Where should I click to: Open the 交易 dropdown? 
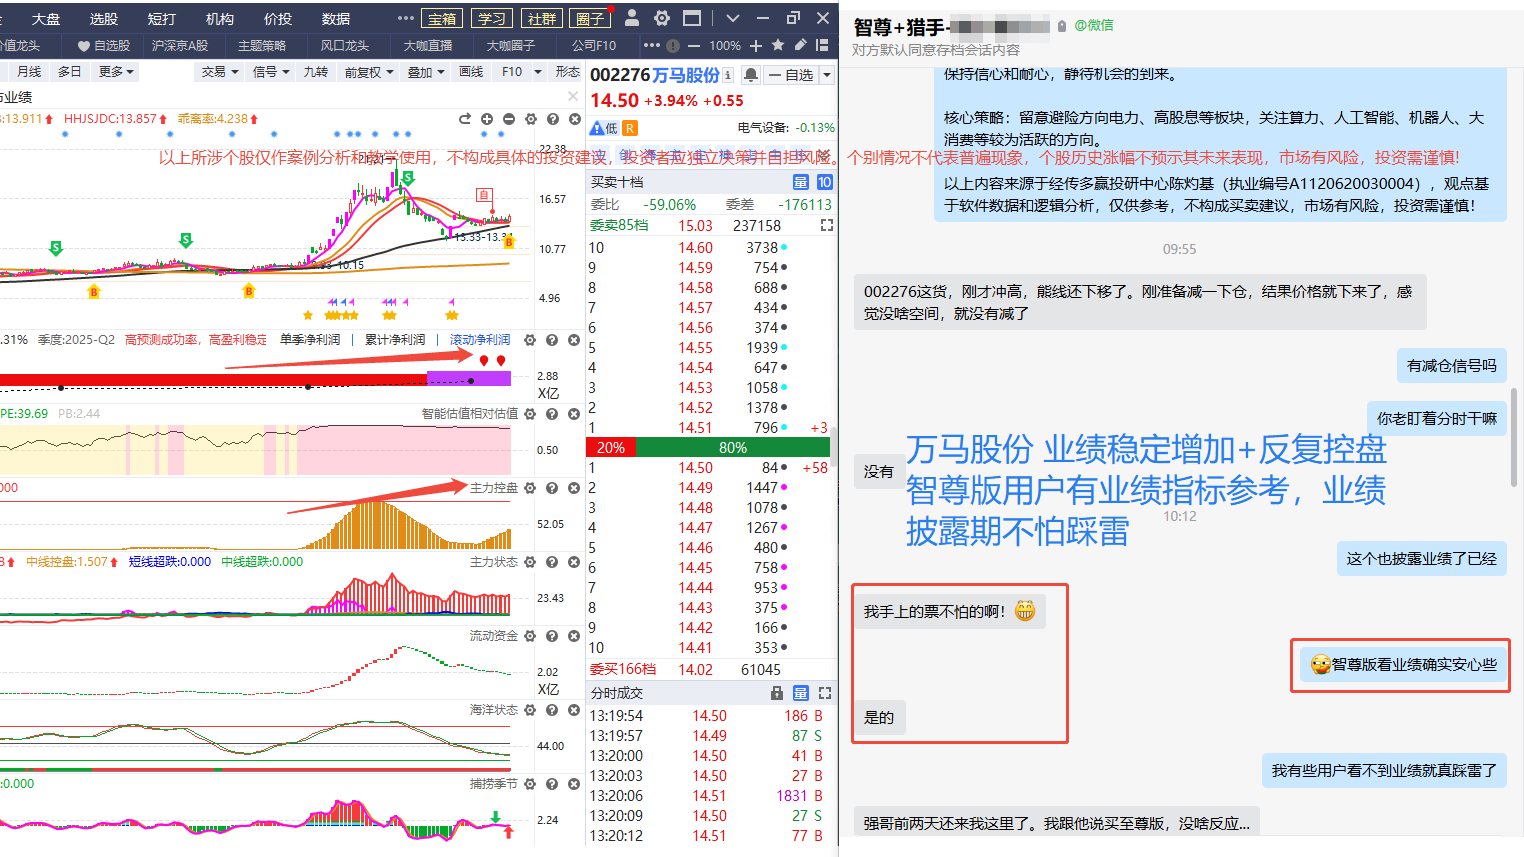[x=220, y=72]
